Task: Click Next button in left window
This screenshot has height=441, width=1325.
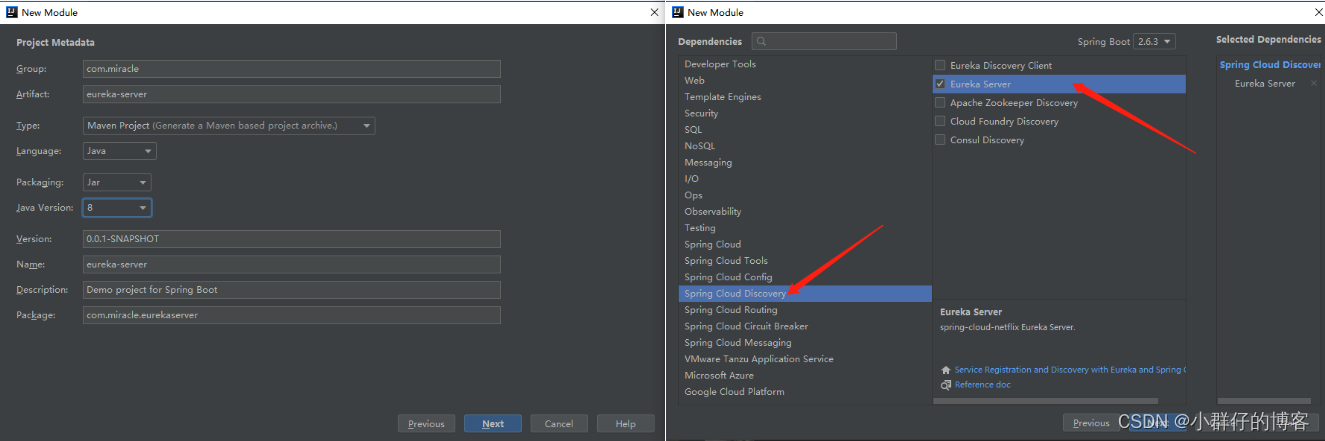Action: coord(493,424)
